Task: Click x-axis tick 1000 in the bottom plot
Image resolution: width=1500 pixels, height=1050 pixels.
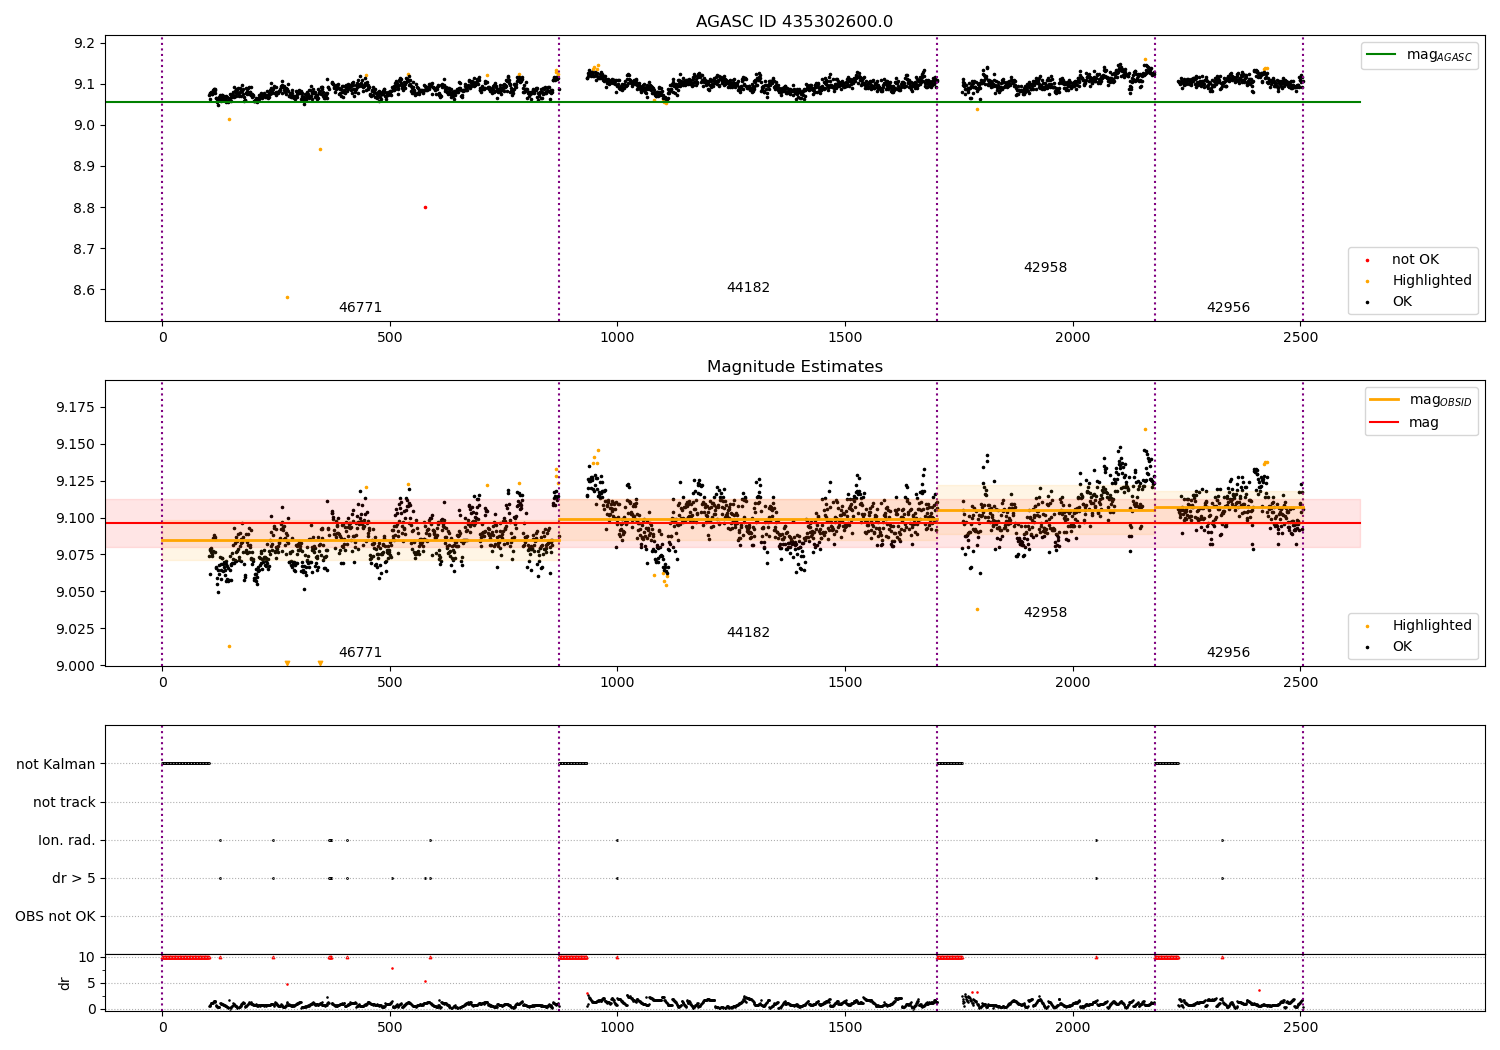Action: 617,1028
